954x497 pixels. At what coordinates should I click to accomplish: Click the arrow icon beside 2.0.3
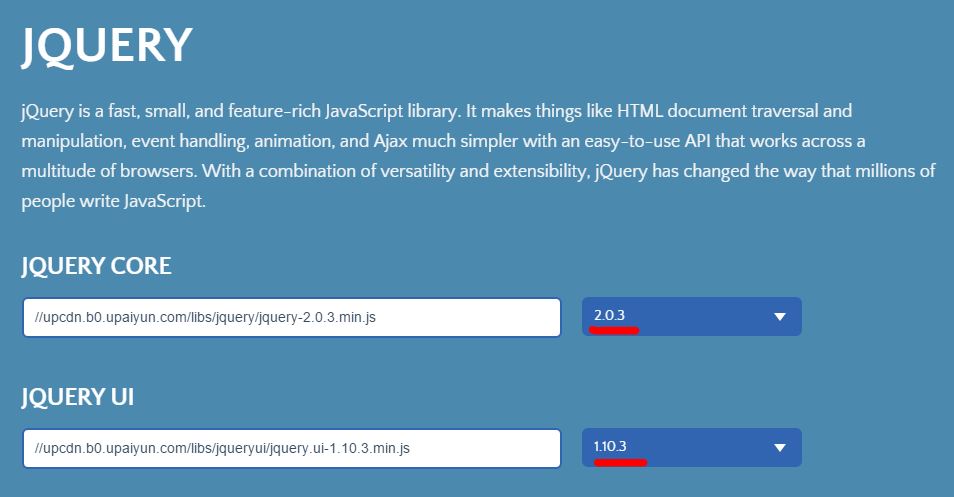[x=779, y=317]
